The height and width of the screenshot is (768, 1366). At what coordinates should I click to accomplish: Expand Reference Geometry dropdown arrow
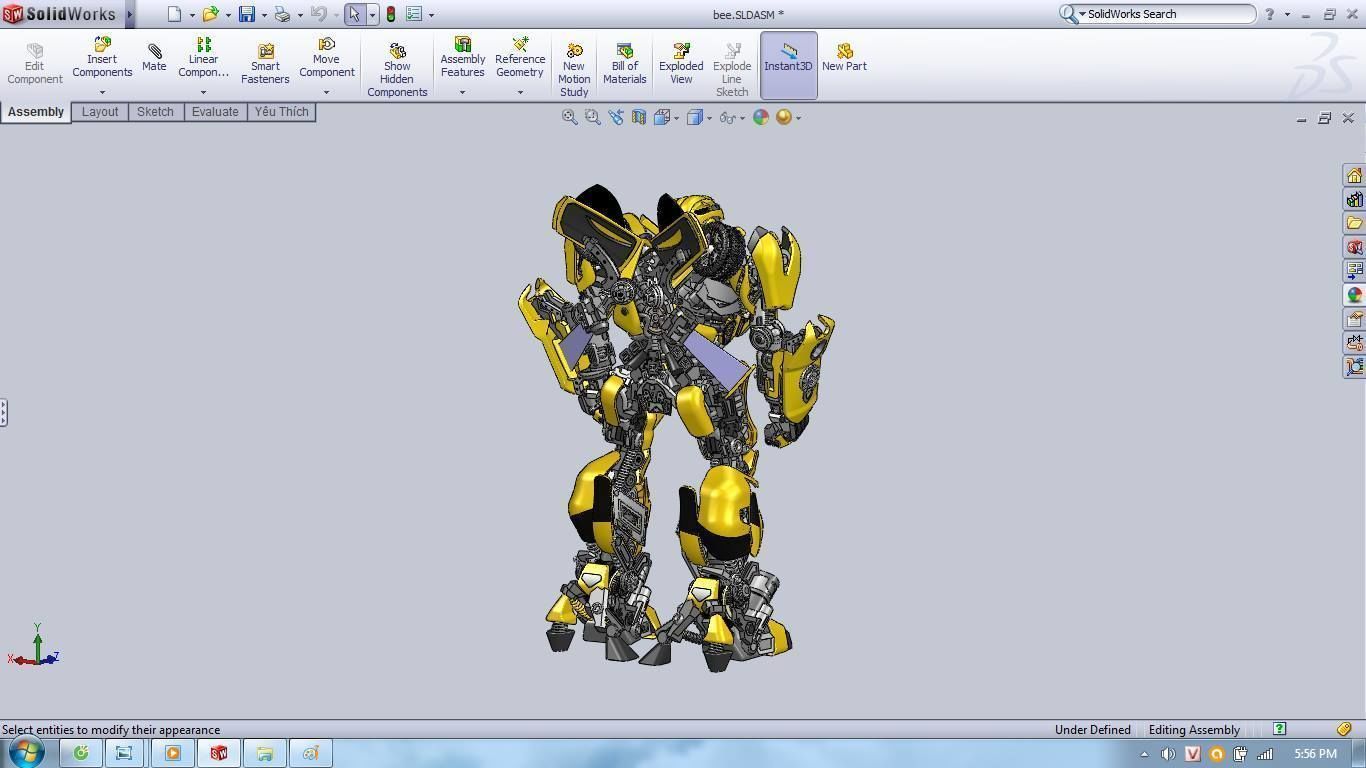[x=520, y=92]
